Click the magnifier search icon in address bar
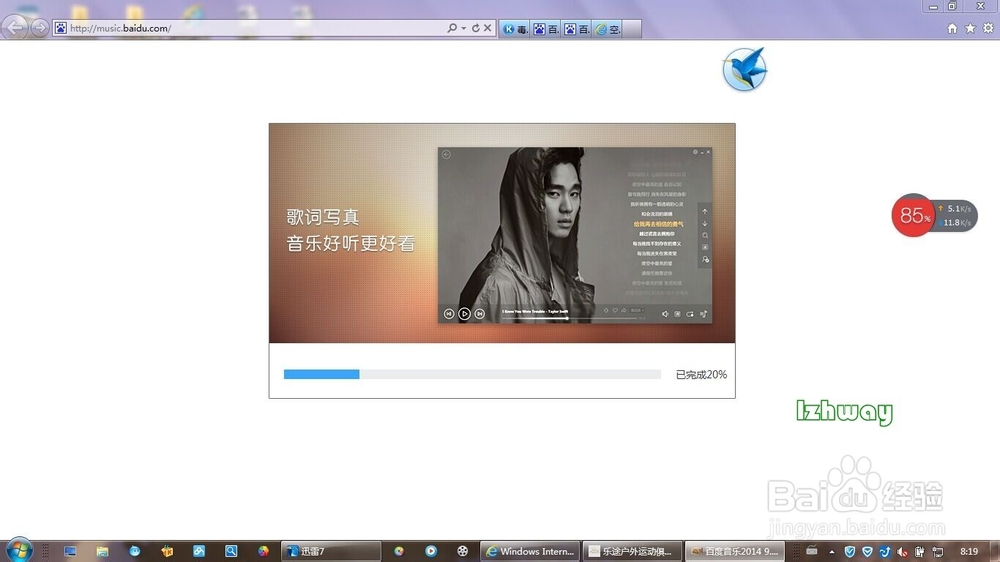1000x562 pixels. [452, 28]
